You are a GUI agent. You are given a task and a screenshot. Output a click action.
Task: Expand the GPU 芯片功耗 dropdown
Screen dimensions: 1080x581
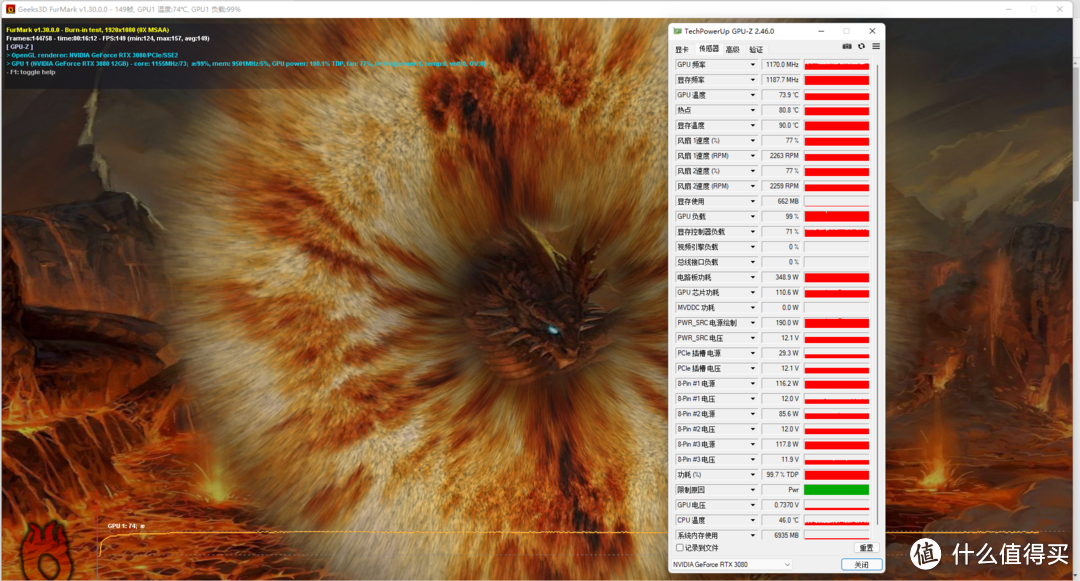[752, 293]
